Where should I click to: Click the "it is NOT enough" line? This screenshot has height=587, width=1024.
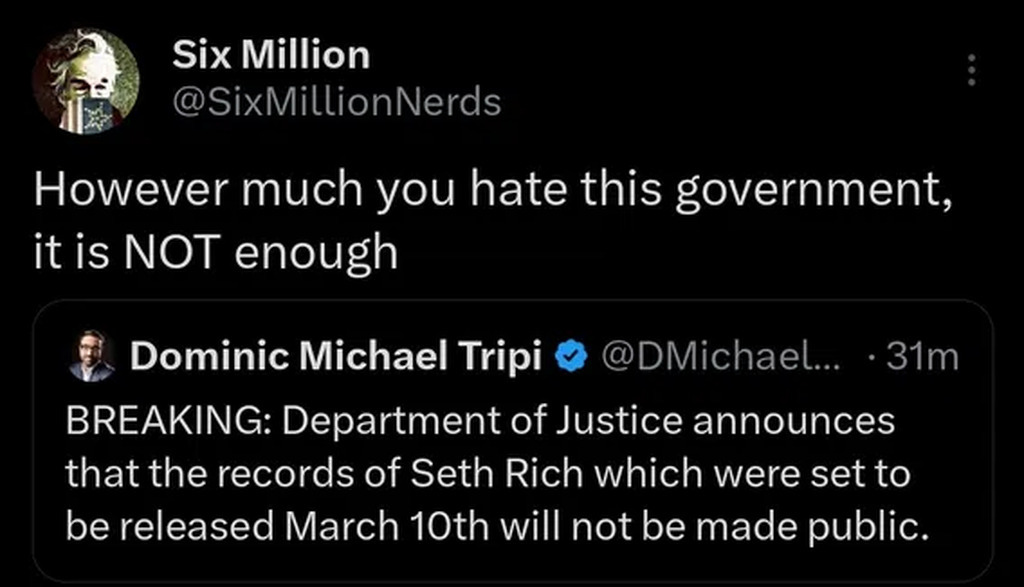coord(215,253)
